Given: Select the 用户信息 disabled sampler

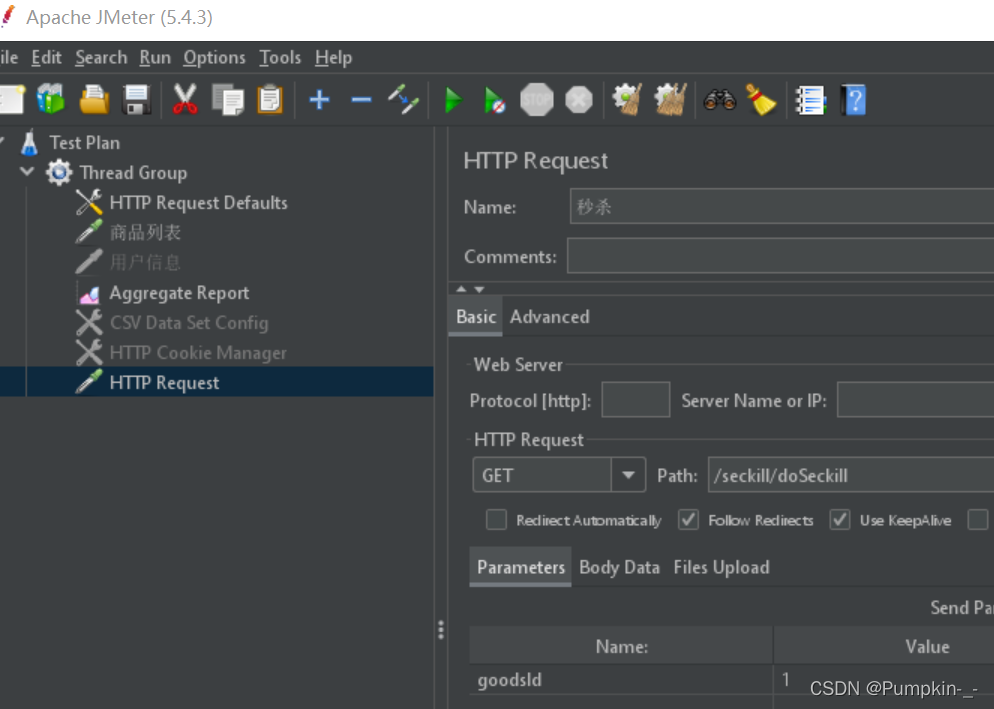Looking at the screenshot, I should pos(145,263).
